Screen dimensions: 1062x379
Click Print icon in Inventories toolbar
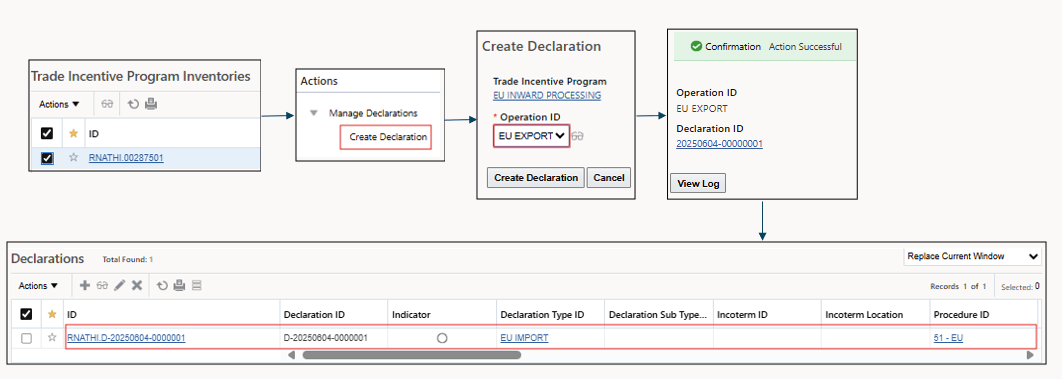pos(151,104)
